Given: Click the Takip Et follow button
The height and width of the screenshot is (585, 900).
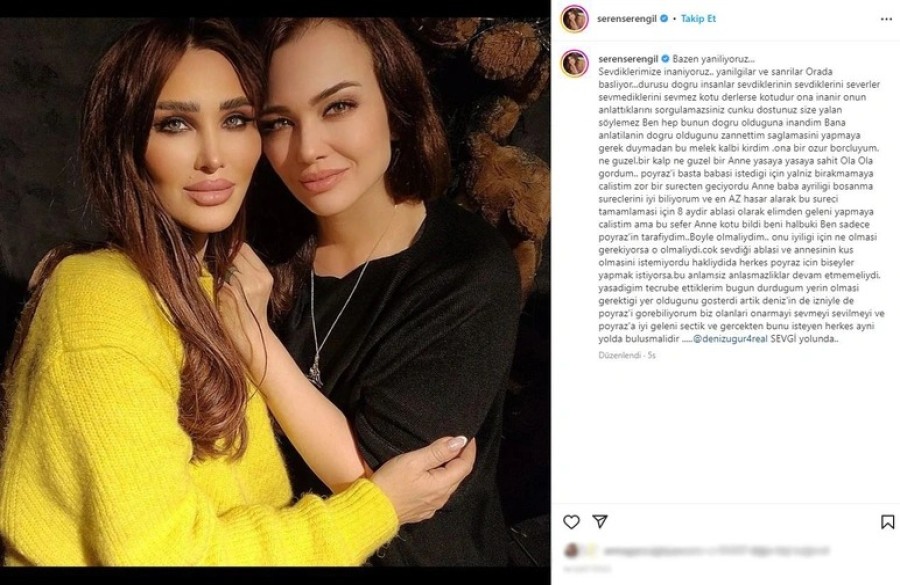Looking at the screenshot, I should (698, 18).
